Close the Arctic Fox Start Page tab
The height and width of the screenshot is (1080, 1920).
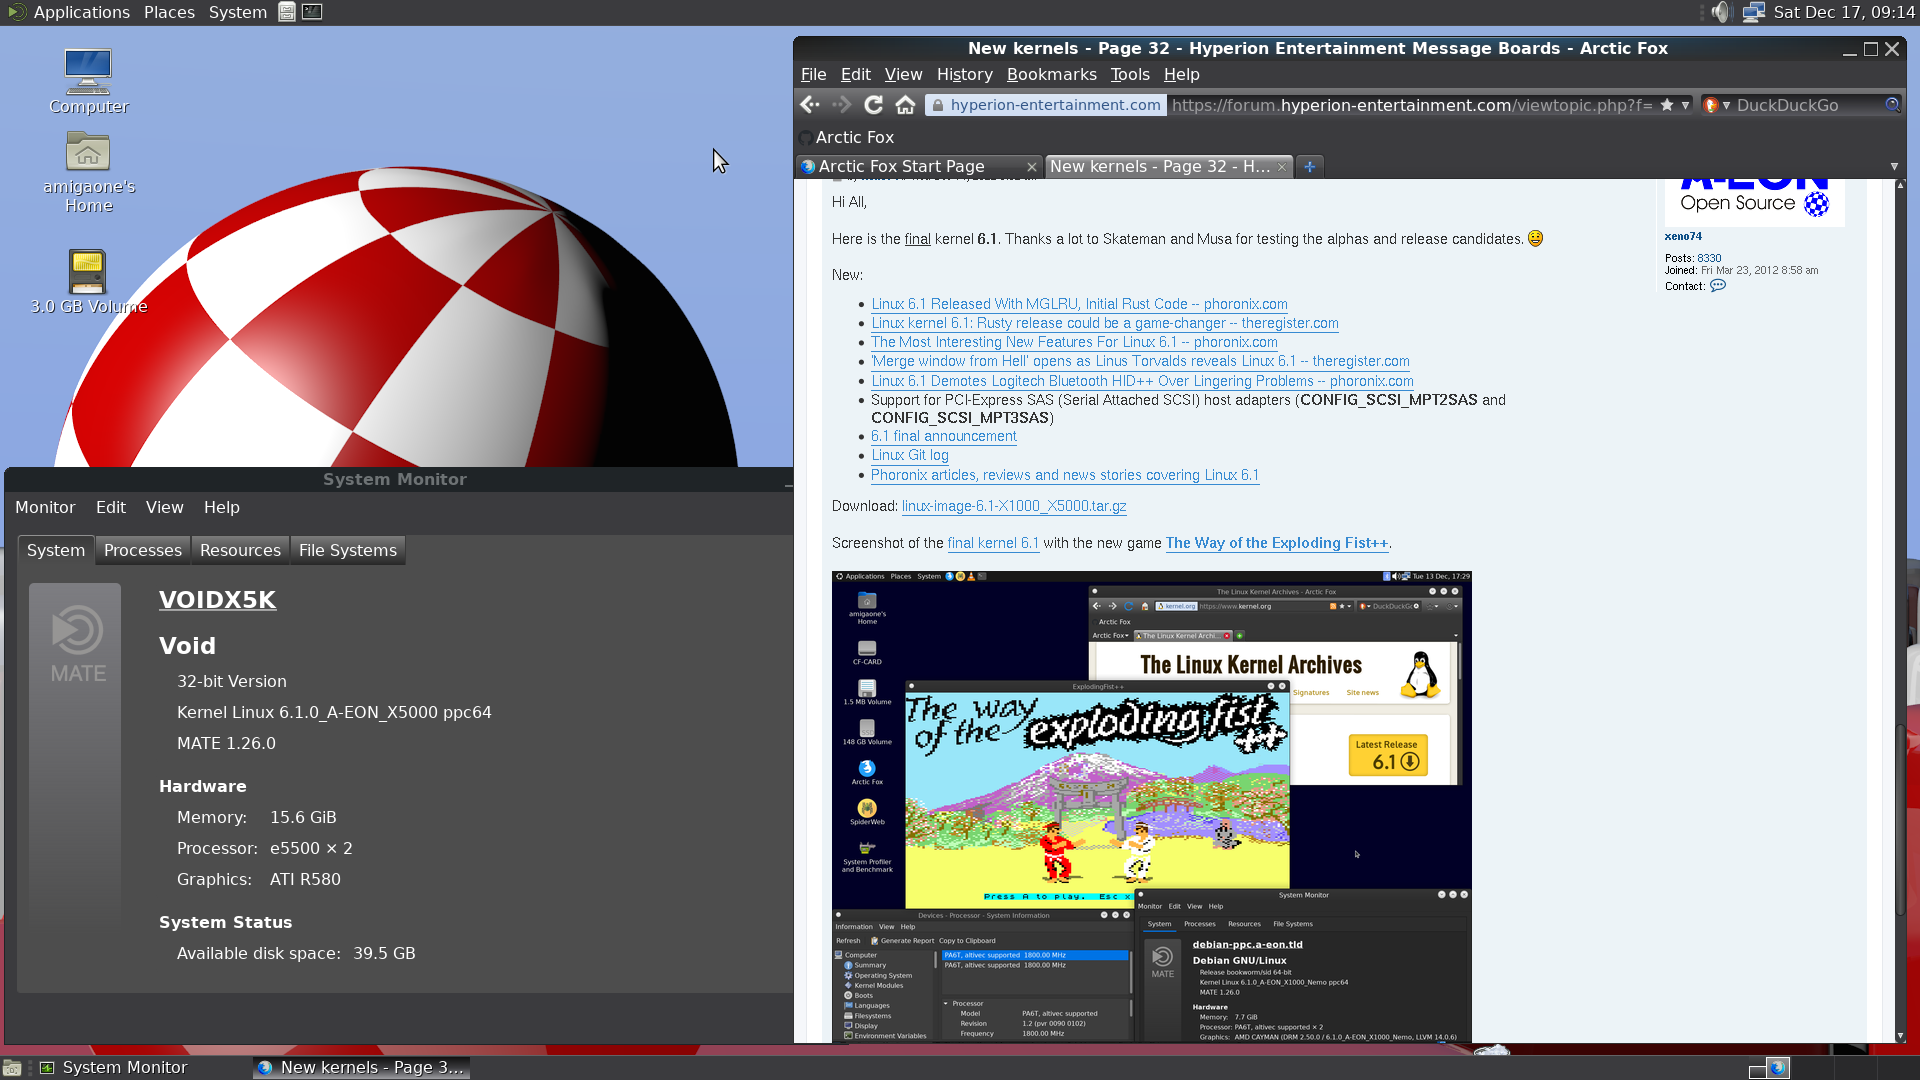(x=1031, y=167)
